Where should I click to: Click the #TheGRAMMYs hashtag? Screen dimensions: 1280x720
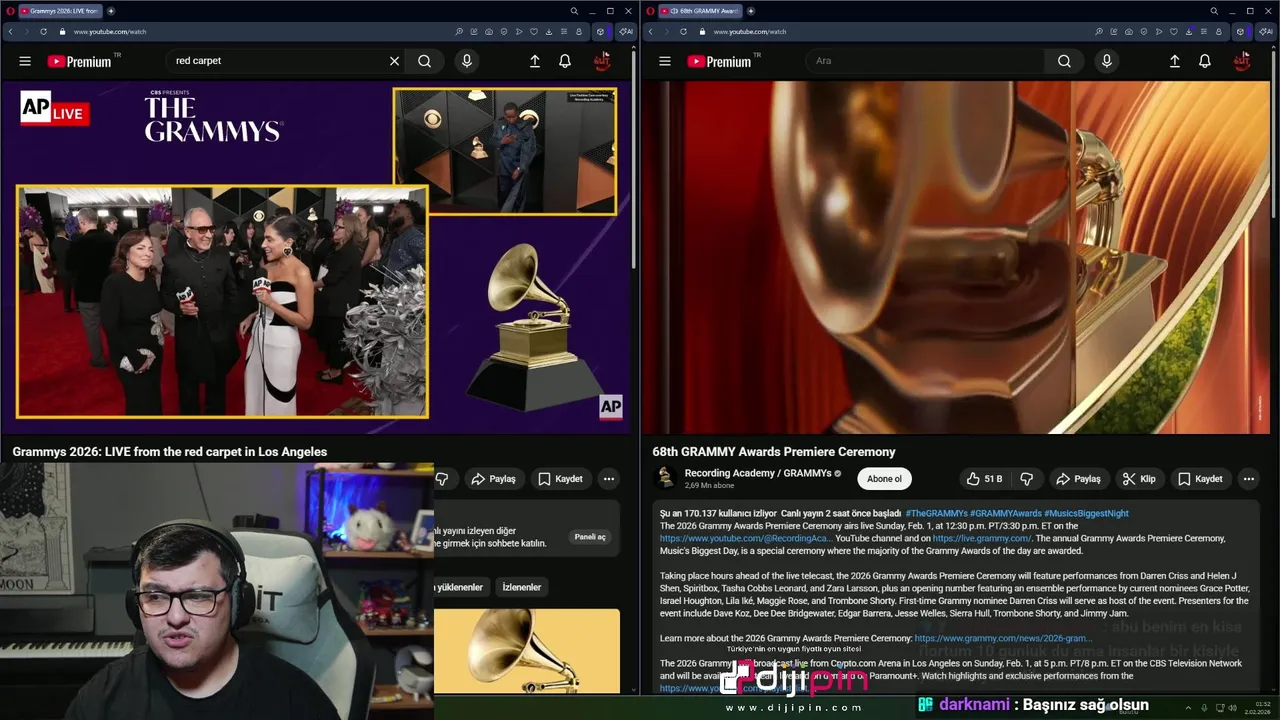pyautogui.click(x=936, y=513)
